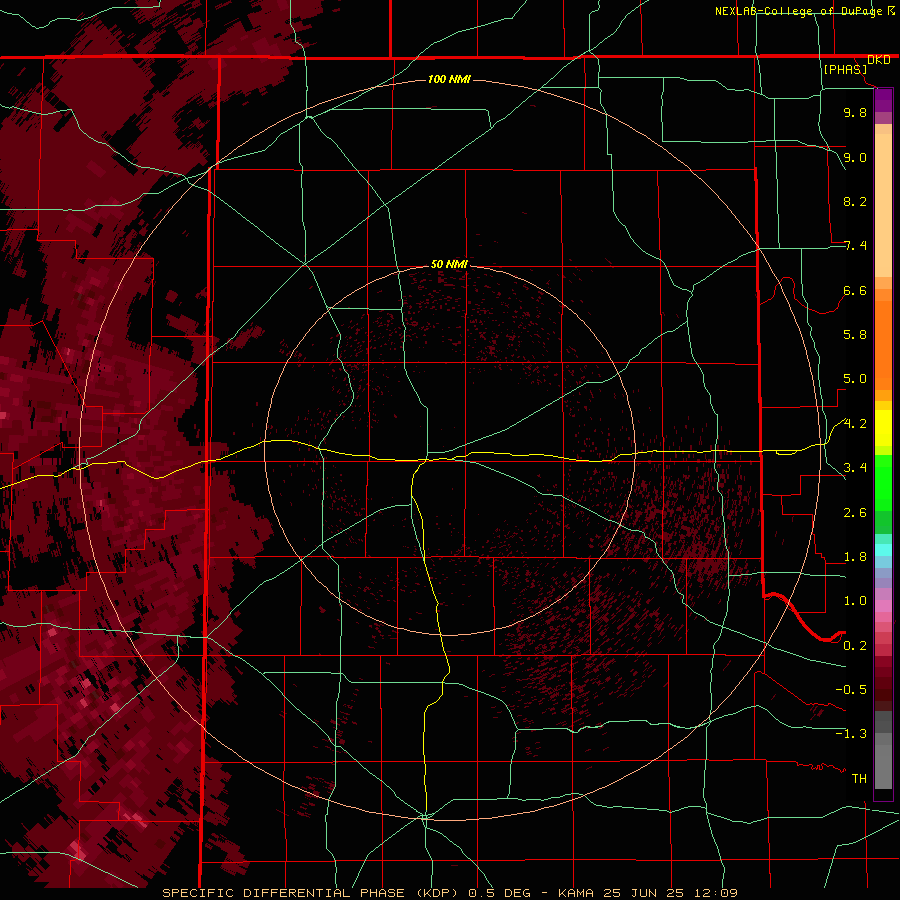Pick the orange band of the color bar
900x900 pixels.
point(883,344)
